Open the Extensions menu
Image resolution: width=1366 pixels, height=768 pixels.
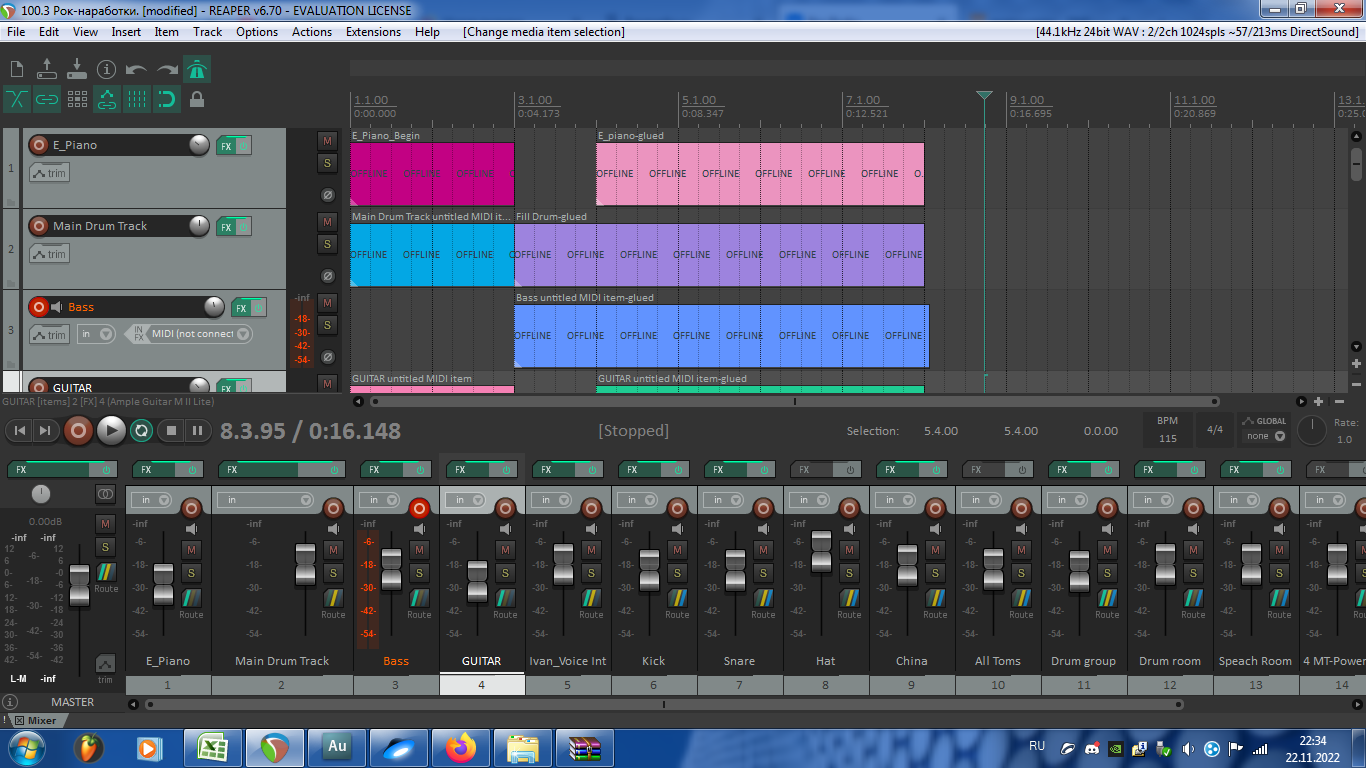[373, 32]
